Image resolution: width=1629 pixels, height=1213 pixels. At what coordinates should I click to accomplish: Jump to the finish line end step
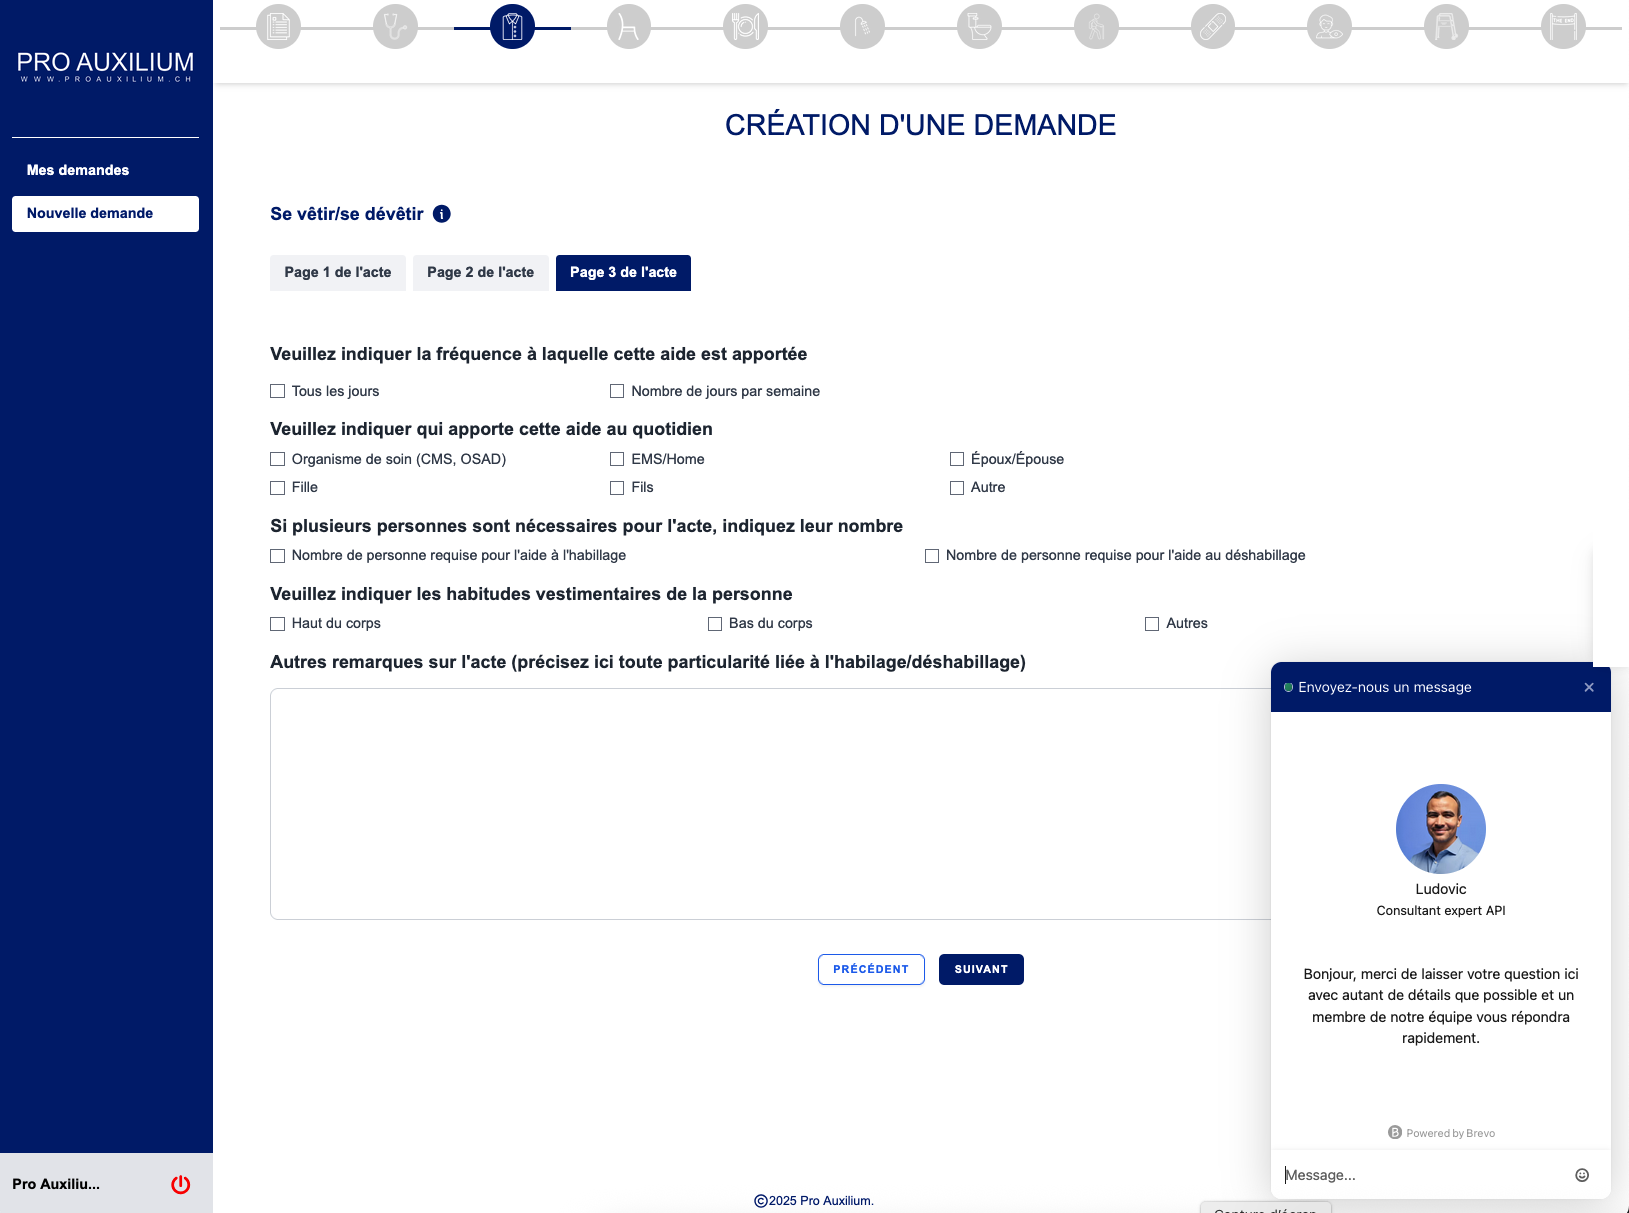click(1563, 26)
